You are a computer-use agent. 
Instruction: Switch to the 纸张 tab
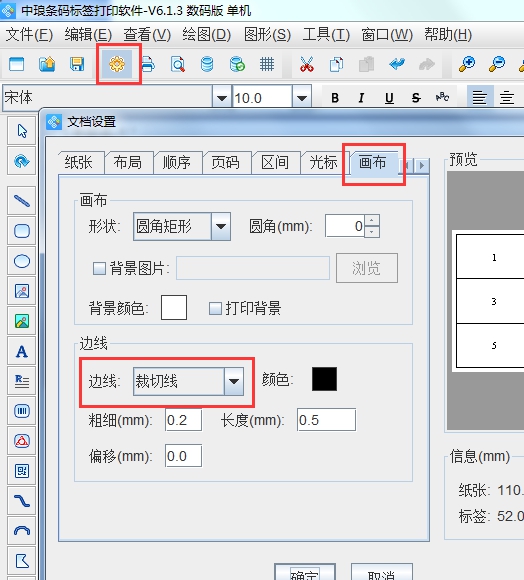[x=81, y=162]
